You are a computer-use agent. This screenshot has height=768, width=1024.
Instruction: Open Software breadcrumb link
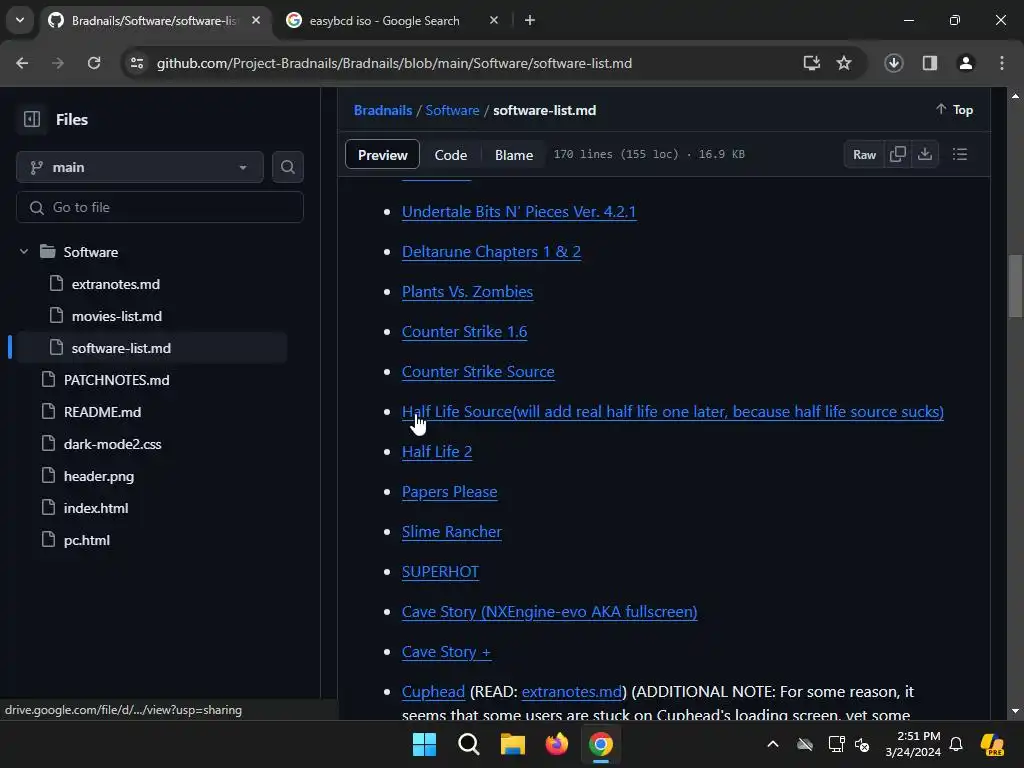coord(452,110)
